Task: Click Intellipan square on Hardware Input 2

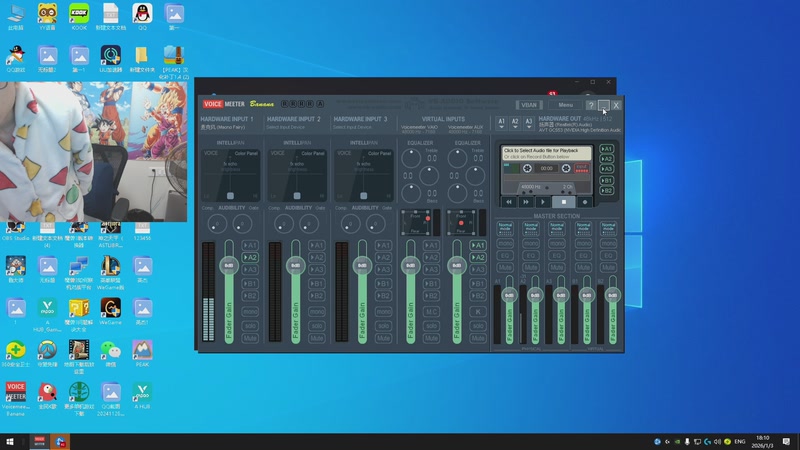Action: tap(297, 196)
